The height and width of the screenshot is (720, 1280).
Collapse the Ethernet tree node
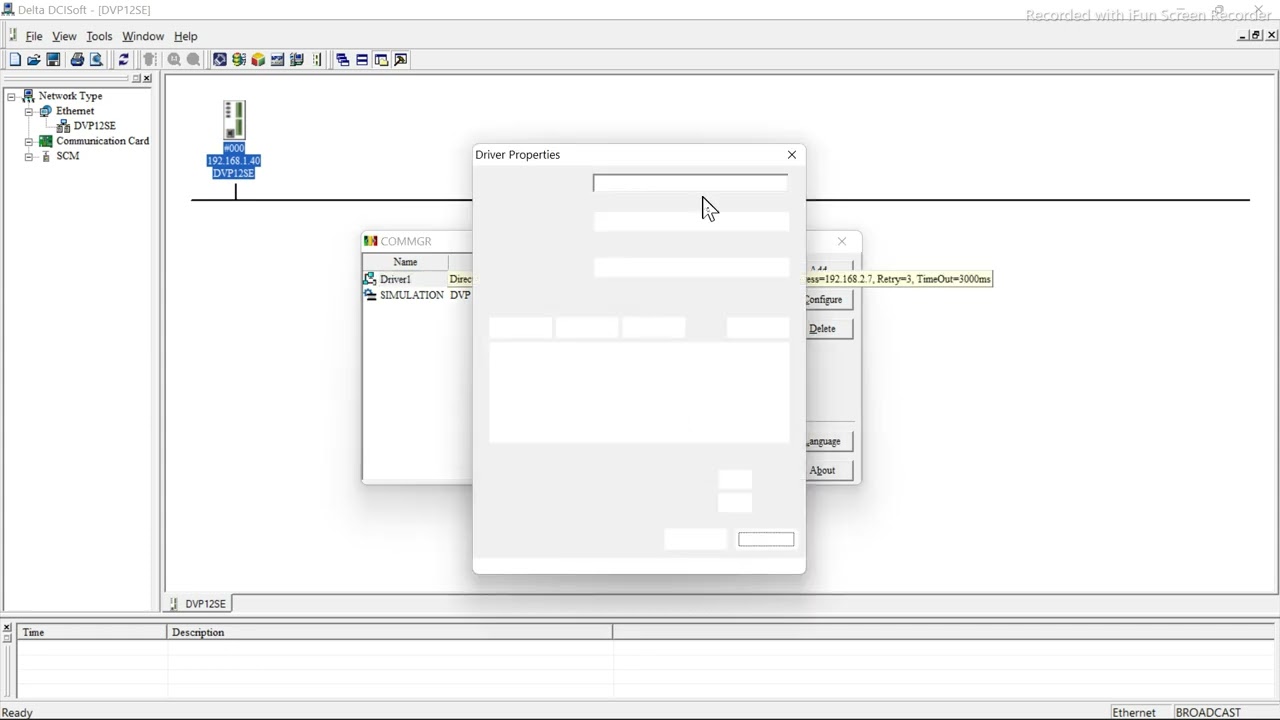pyautogui.click(x=29, y=111)
